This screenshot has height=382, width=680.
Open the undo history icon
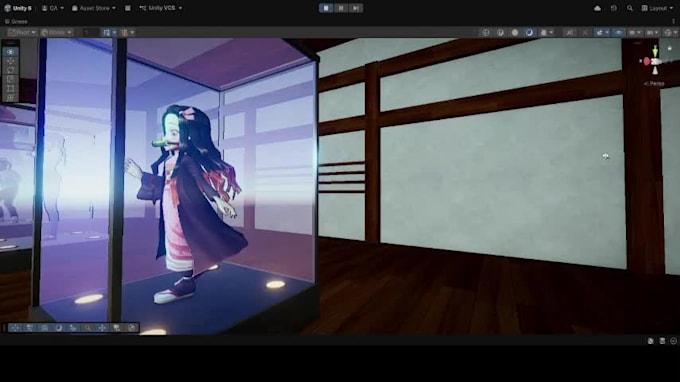pyautogui.click(x=614, y=8)
